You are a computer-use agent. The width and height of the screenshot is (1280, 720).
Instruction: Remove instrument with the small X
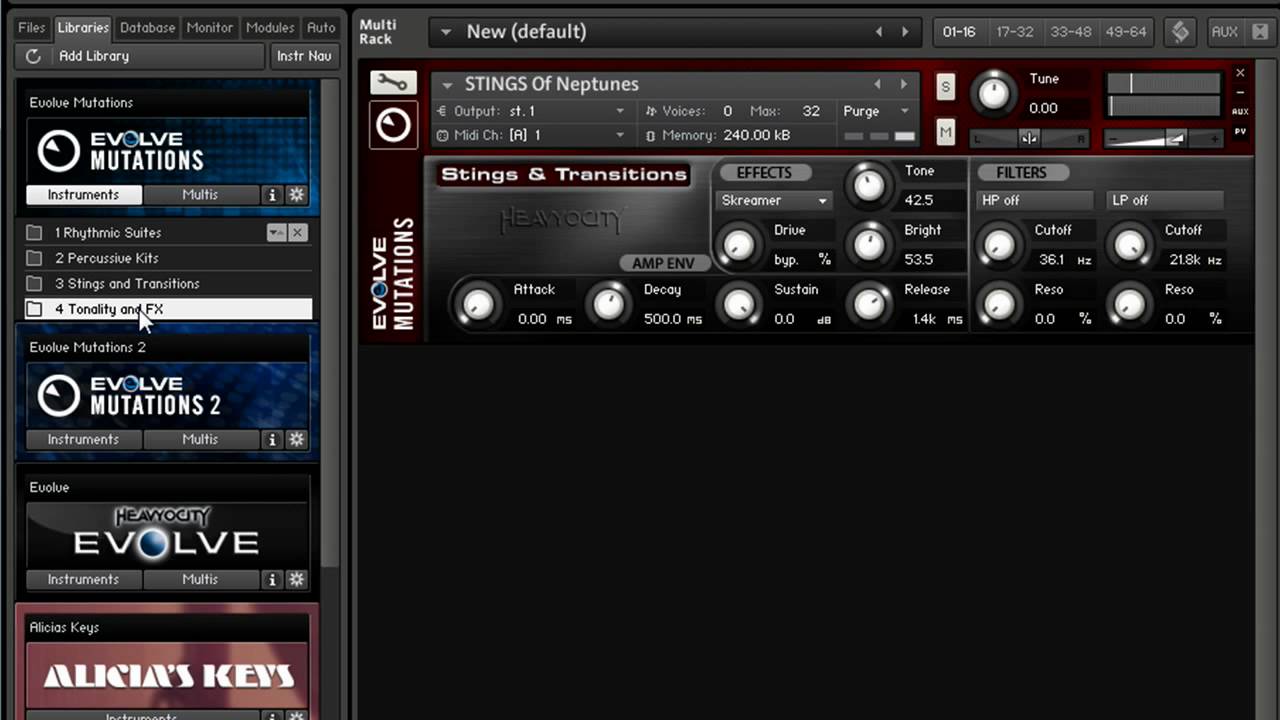pyautogui.click(x=1240, y=73)
